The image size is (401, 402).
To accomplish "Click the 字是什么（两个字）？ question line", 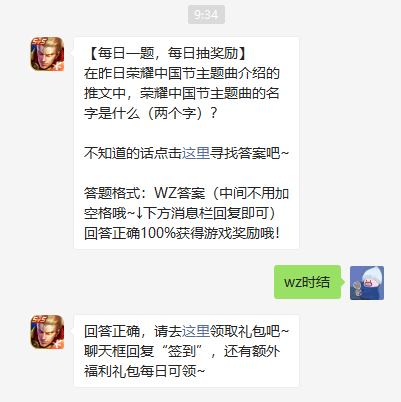I will click(151, 113).
